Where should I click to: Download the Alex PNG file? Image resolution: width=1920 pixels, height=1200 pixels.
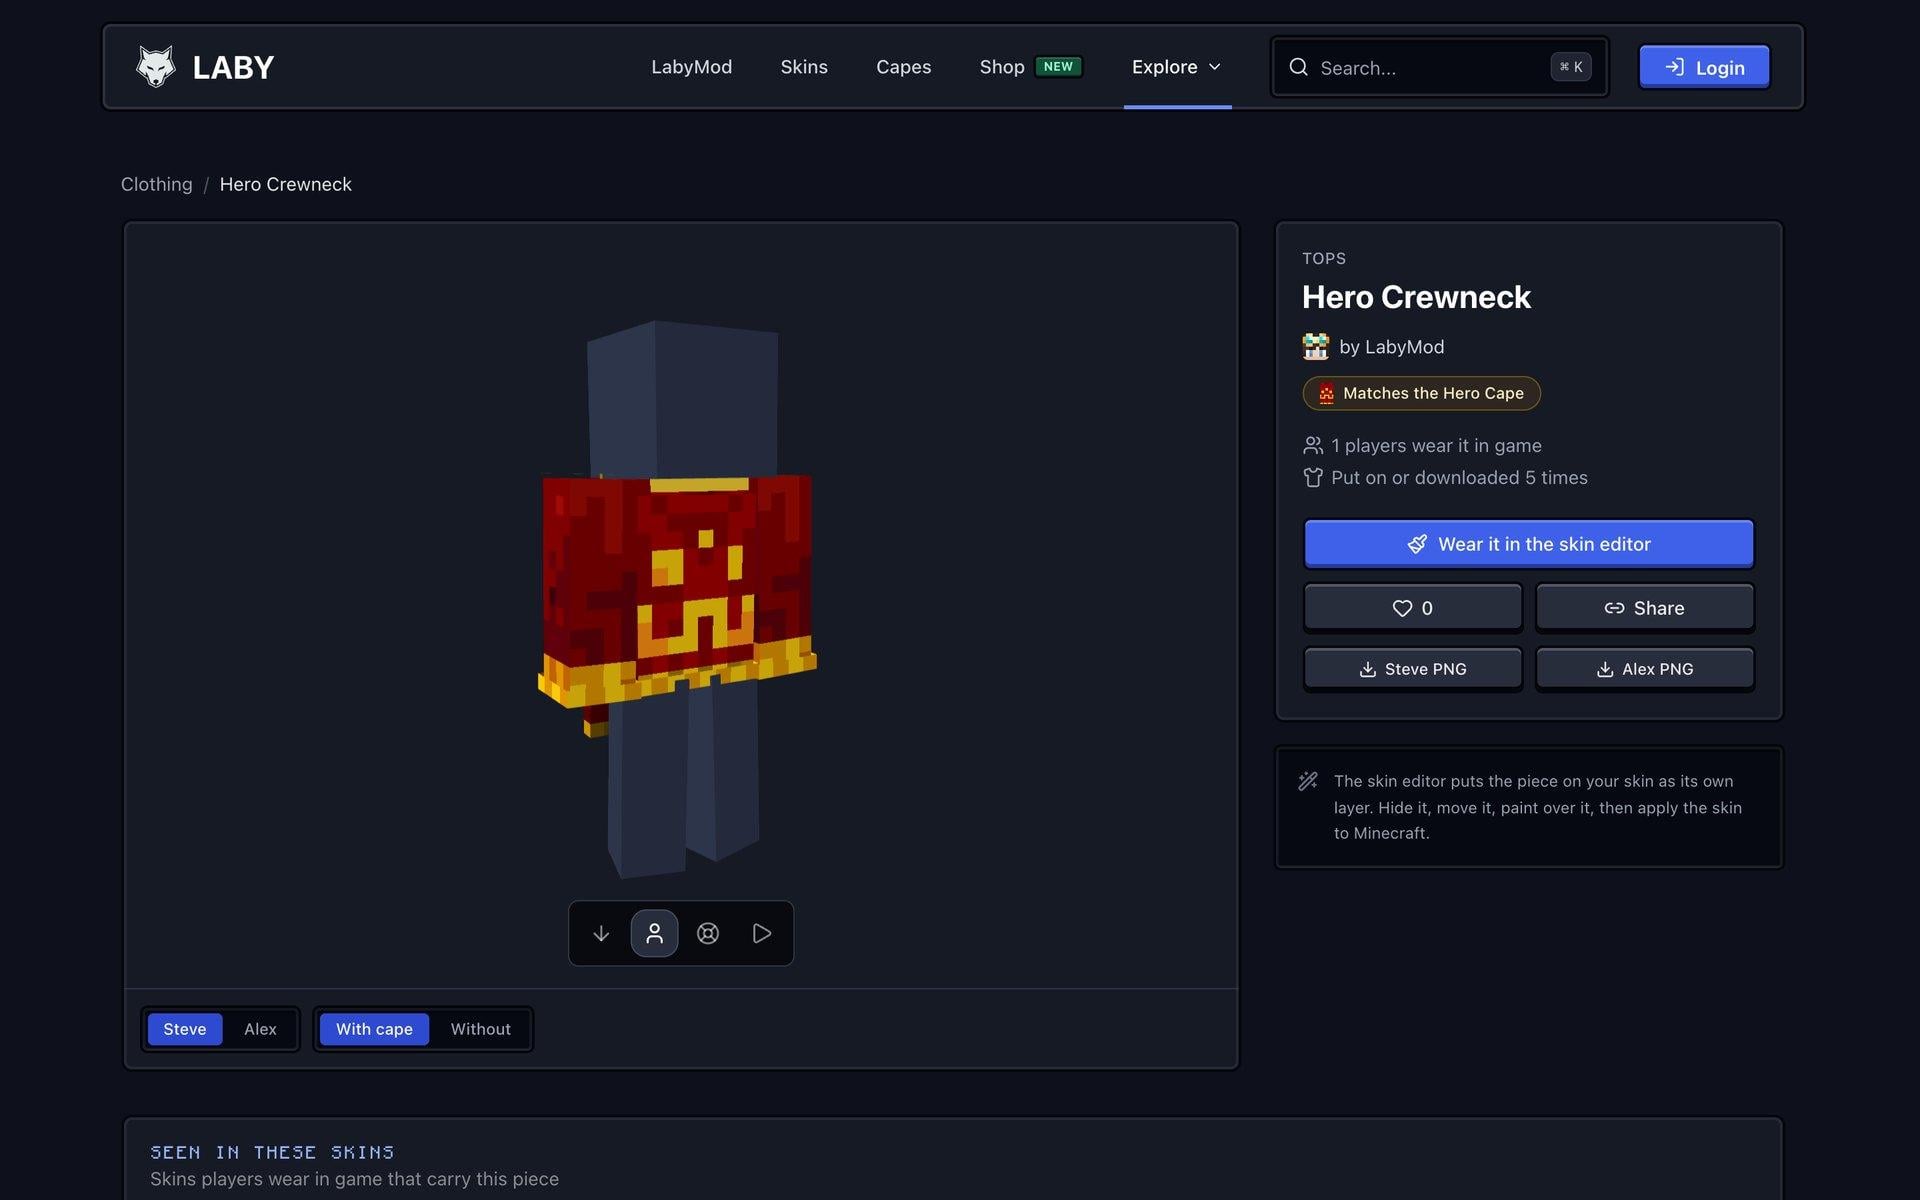[1644, 669]
